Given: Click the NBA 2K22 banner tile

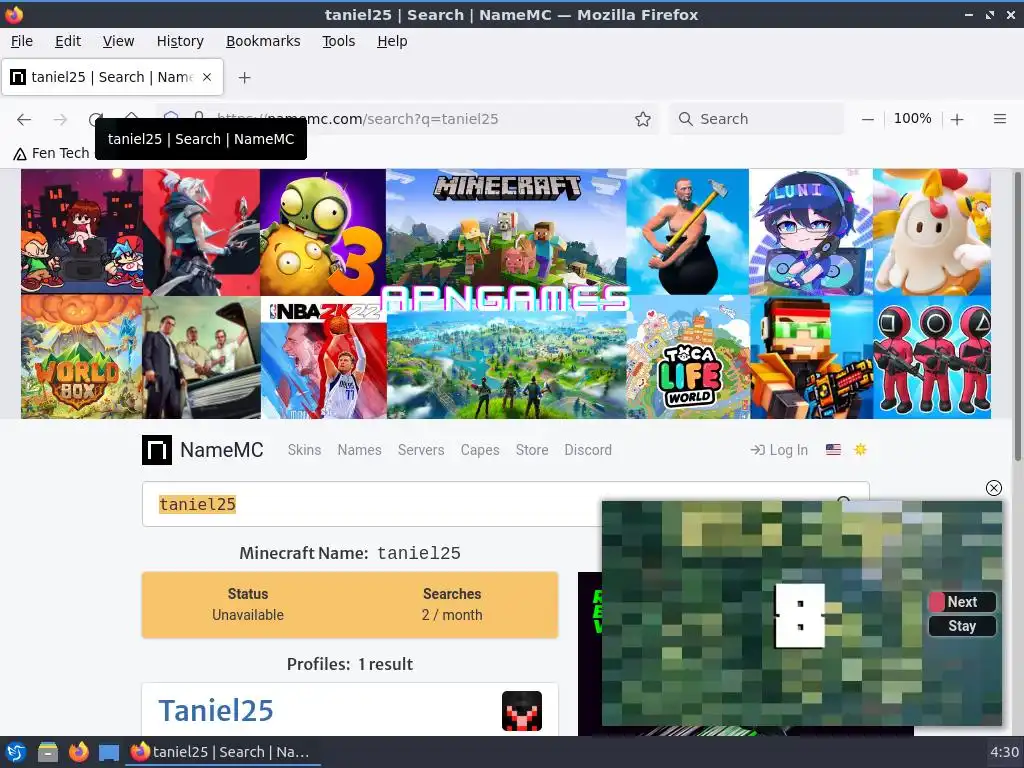Looking at the screenshot, I should (x=324, y=358).
